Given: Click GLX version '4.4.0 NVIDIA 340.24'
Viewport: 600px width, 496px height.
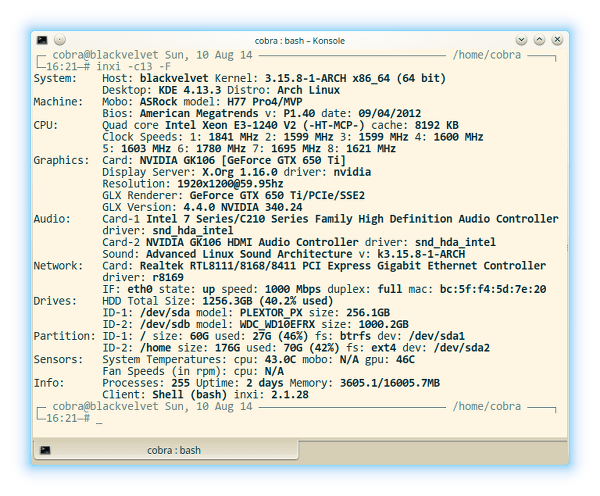Looking at the screenshot, I should pos(243,207).
